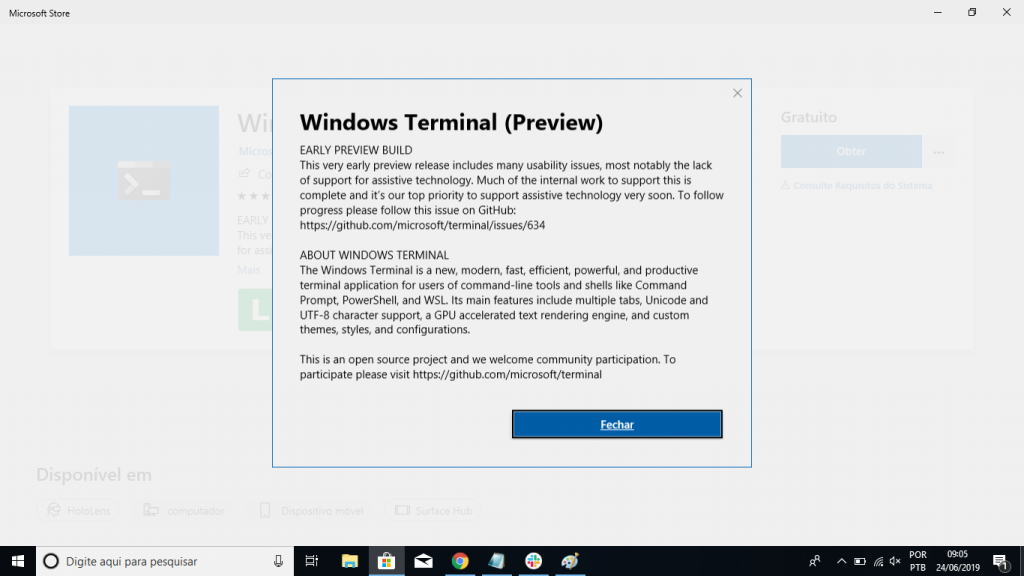Click the microphone icon in the taskbar search
The width and height of the screenshot is (1024, 576).
pos(278,561)
